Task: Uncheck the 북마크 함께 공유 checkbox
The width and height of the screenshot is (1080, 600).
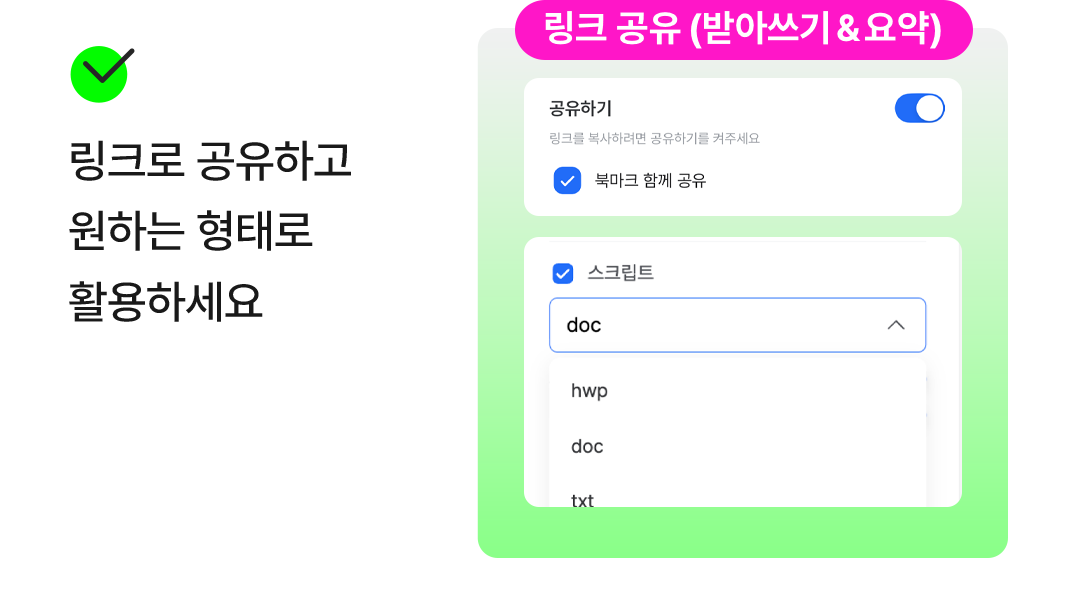Action: (x=567, y=180)
